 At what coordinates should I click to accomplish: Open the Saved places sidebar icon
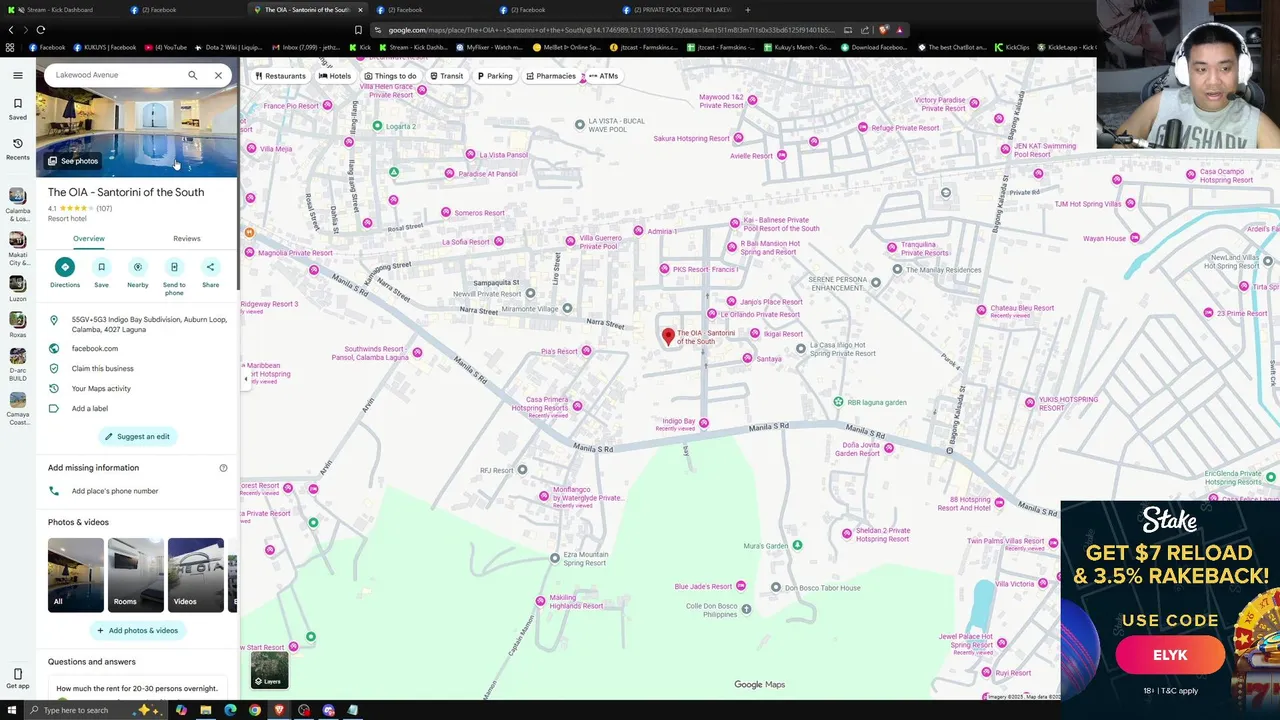pos(17,108)
